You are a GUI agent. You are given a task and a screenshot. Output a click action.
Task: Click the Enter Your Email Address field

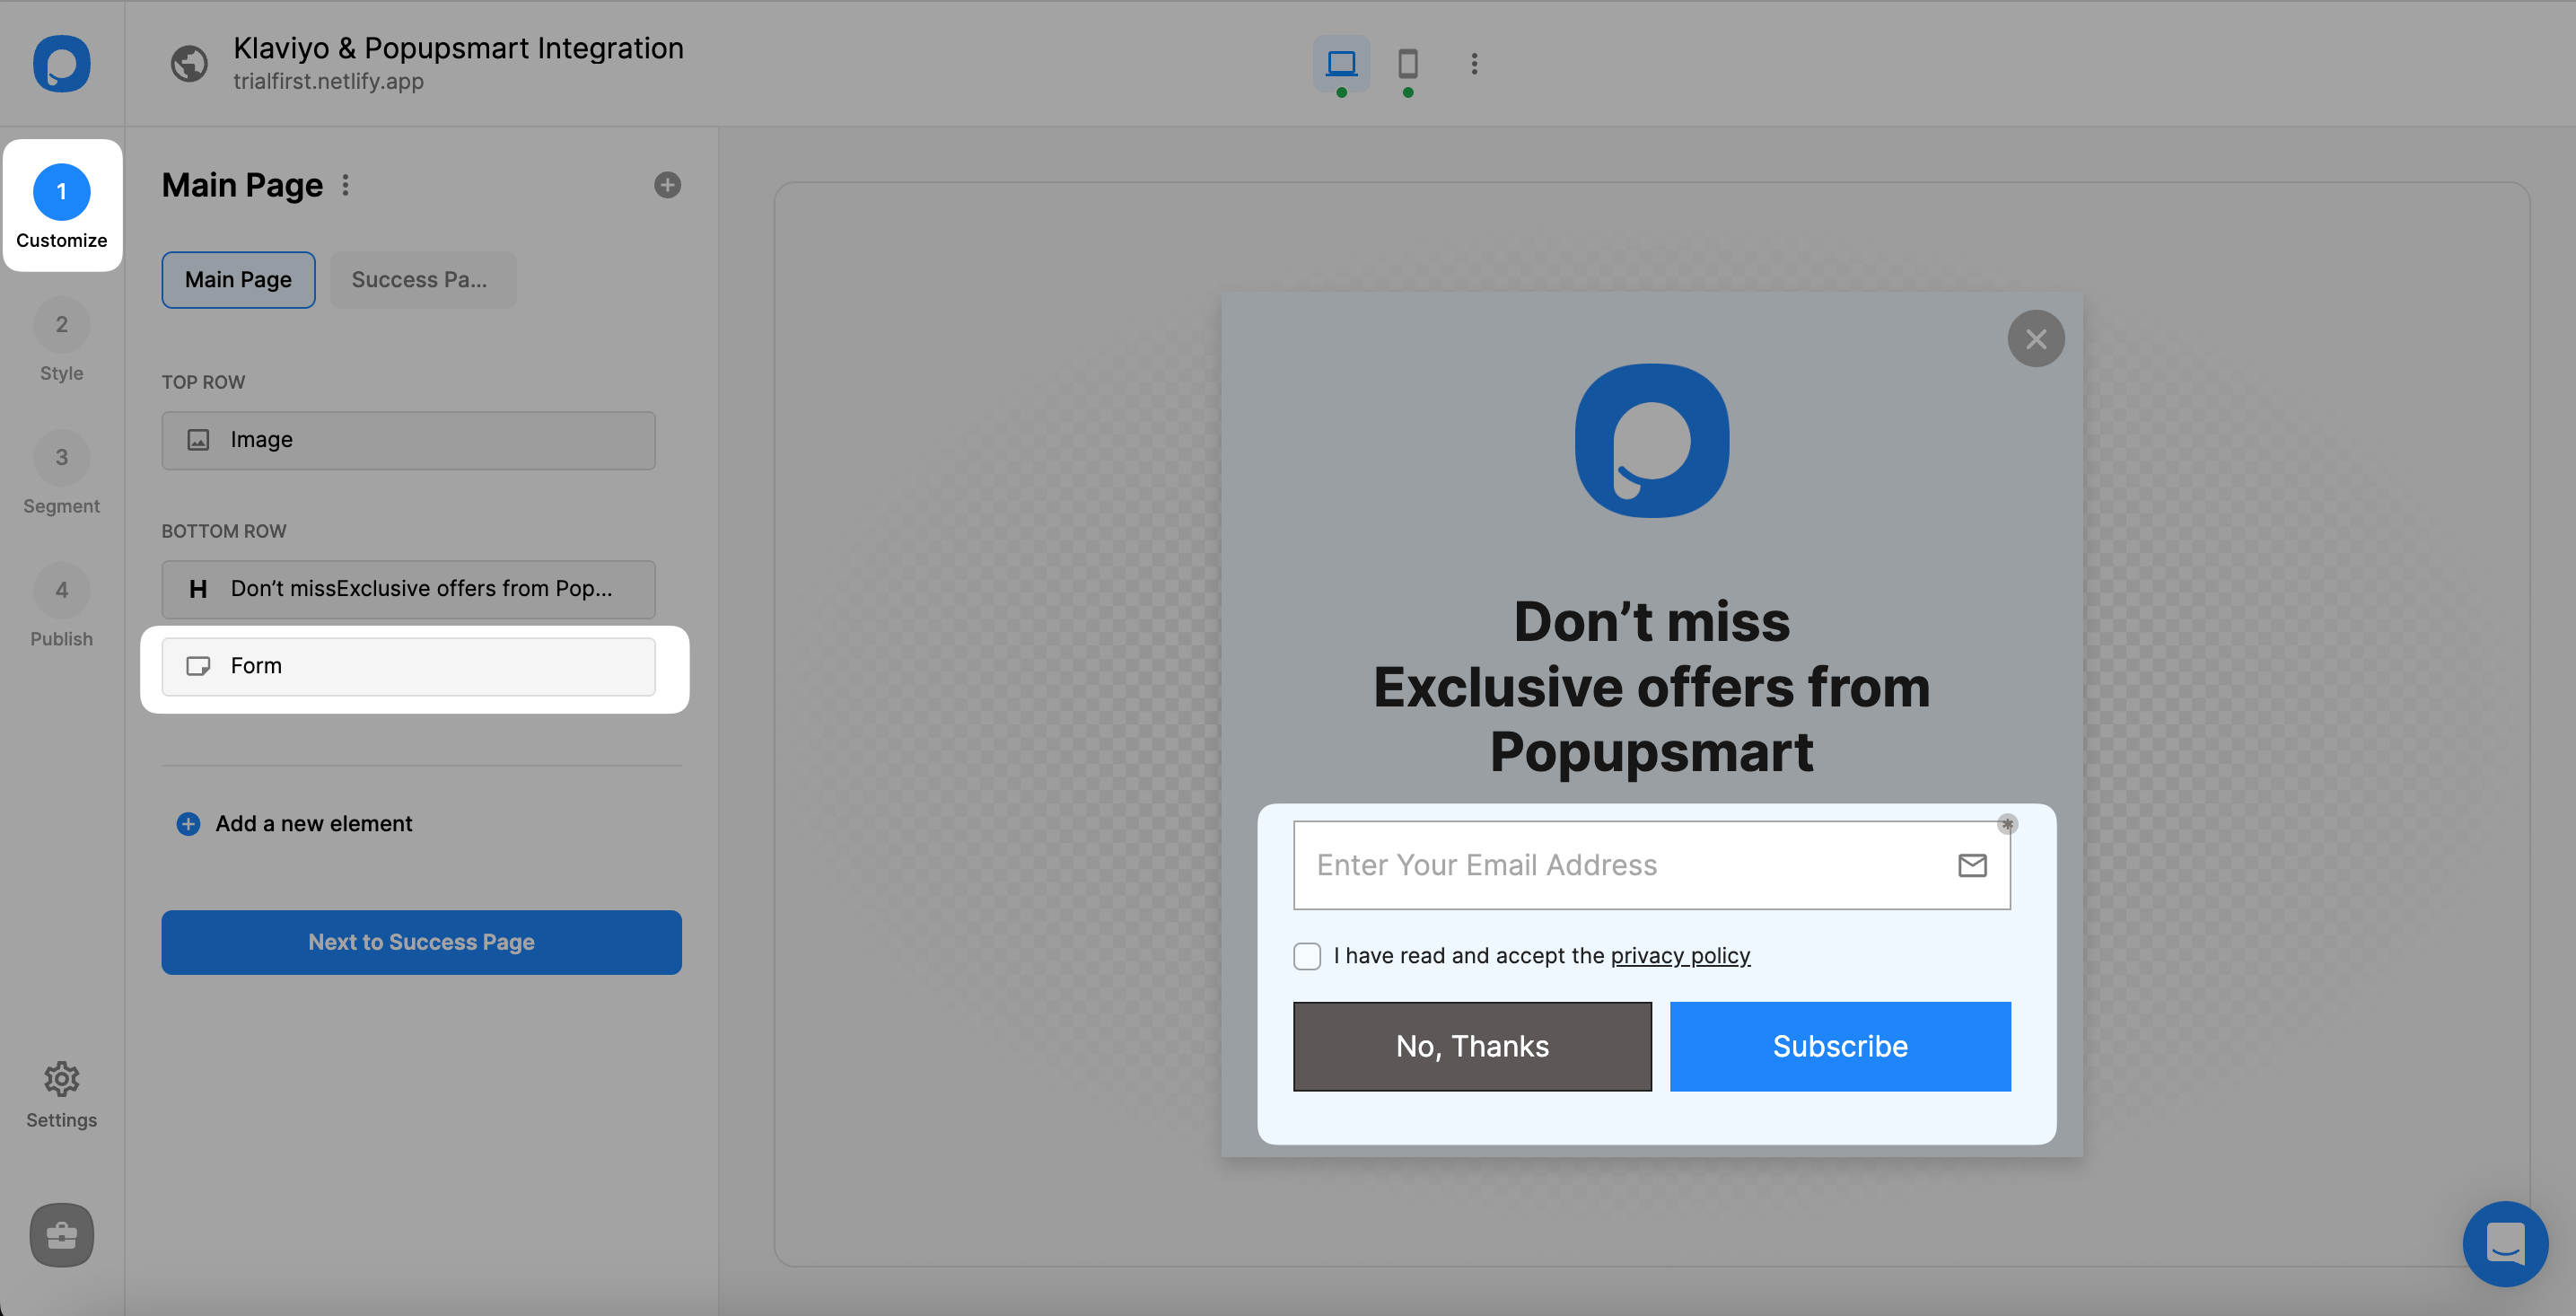[x=1652, y=864]
